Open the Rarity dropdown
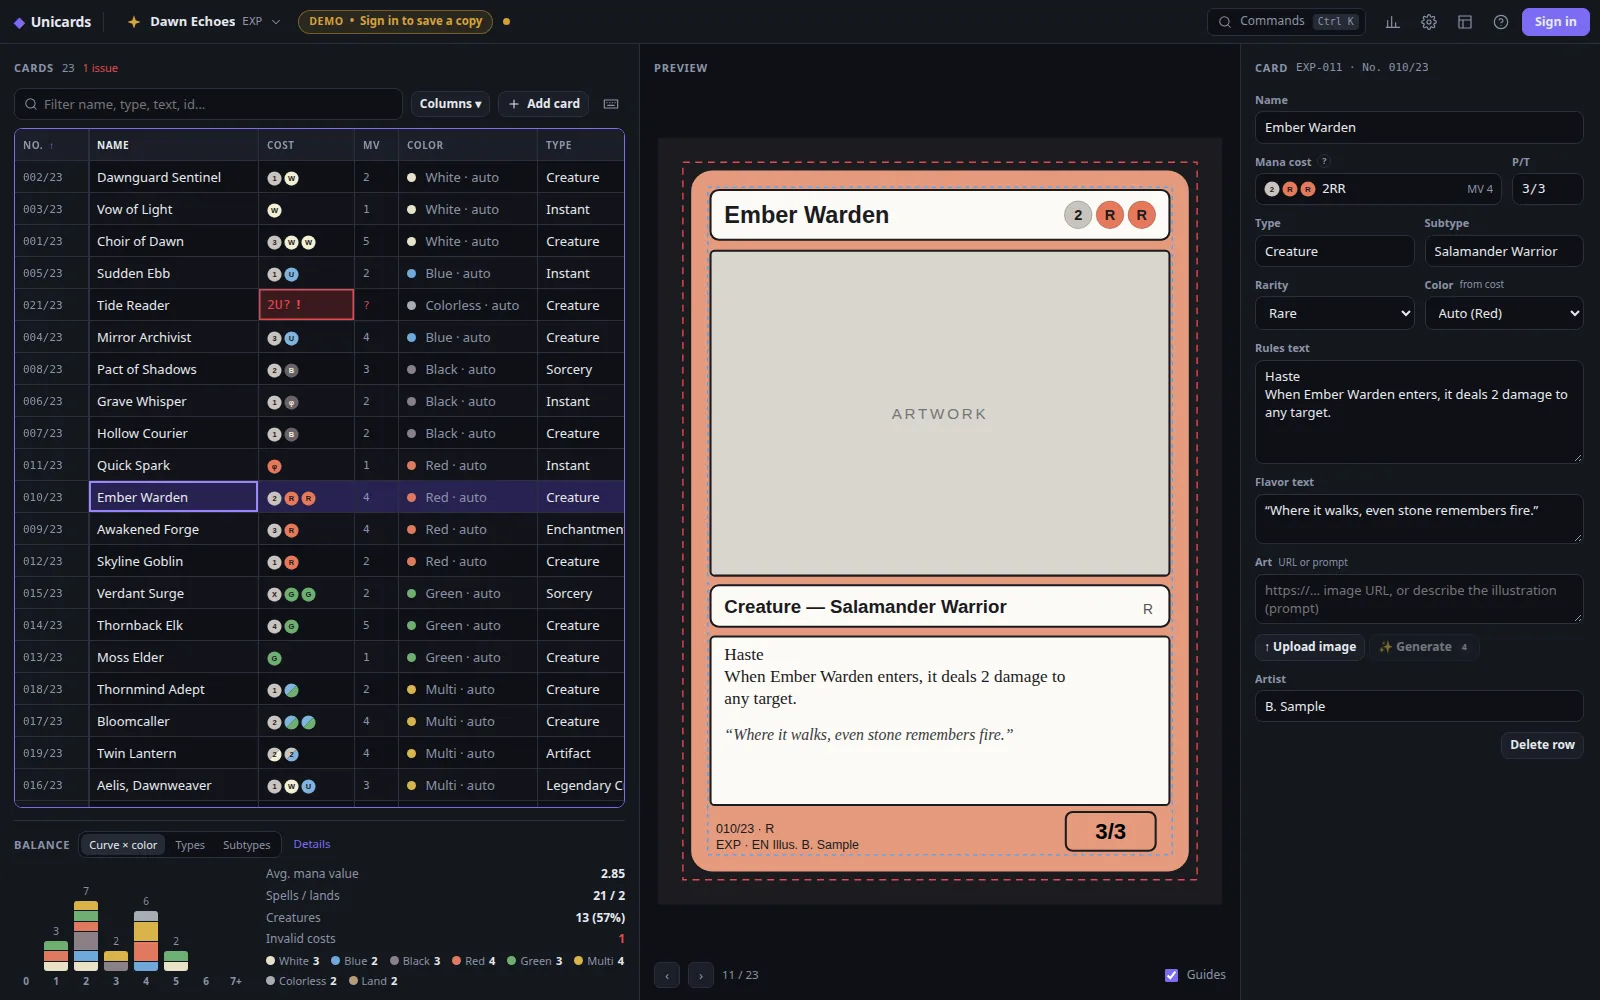Screen dimensions: 1600x1000 click(1335, 313)
